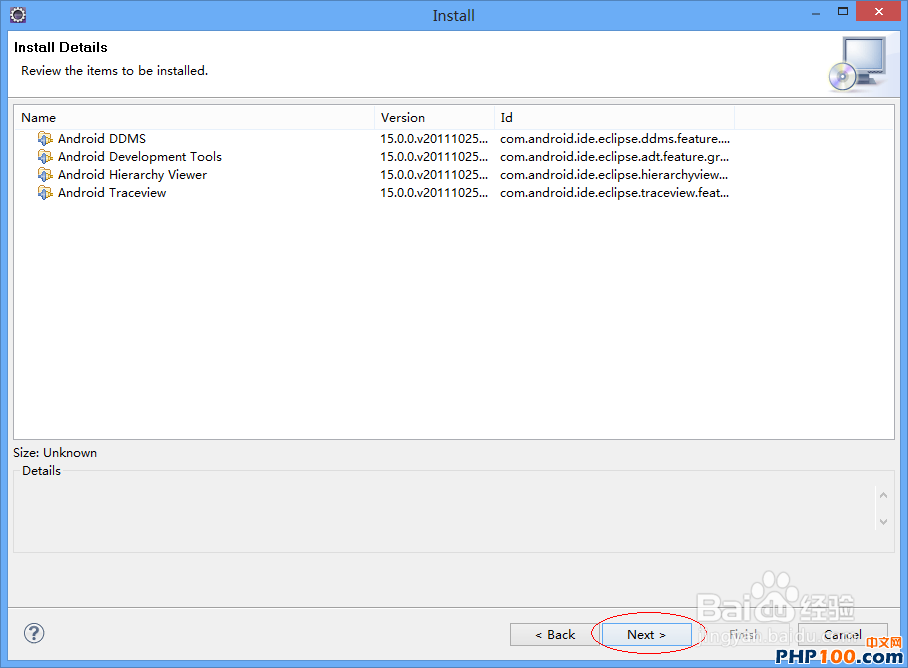Viewport: 908px width, 668px height.
Task: Click the version cell of Android Hierarchy Viewer
Action: pos(434,174)
